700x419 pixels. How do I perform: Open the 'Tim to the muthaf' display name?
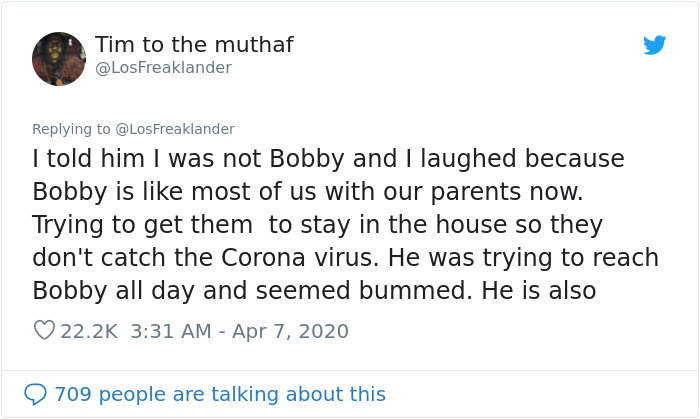(x=194, y=45)
